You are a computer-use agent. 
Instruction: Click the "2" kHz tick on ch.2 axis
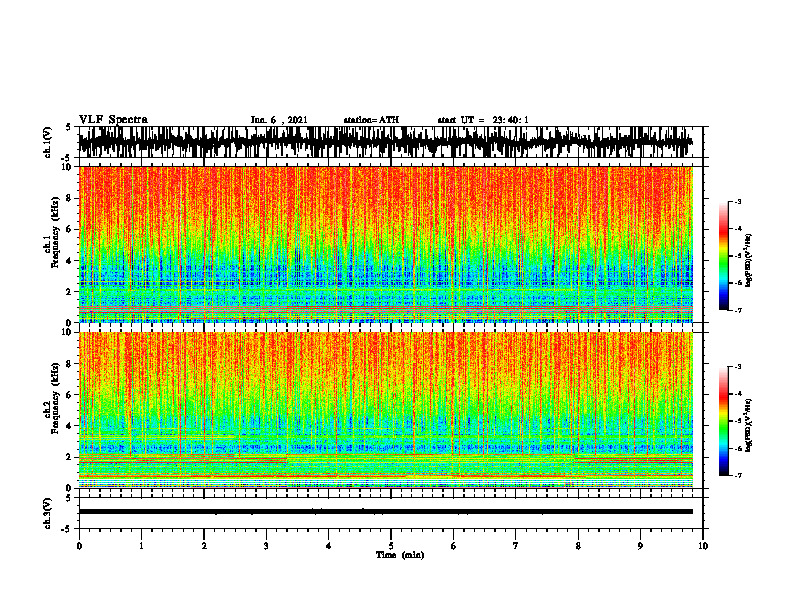69,457
